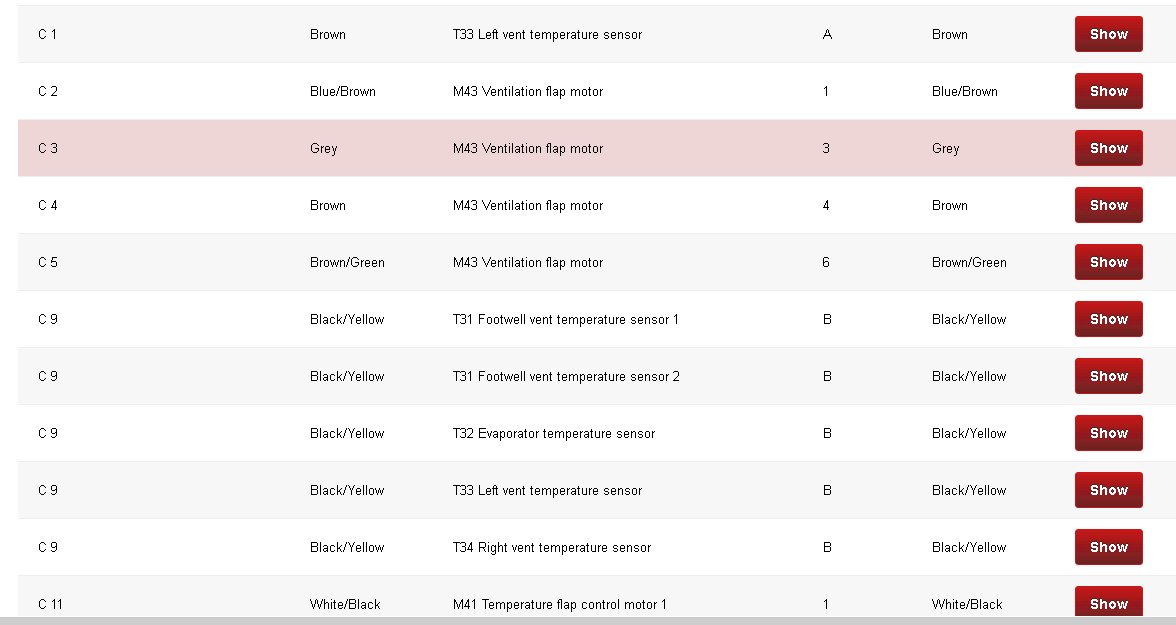
Task: Click the M41 Temperature flap control motor 1 text
Action: click(x=560, y=605)
